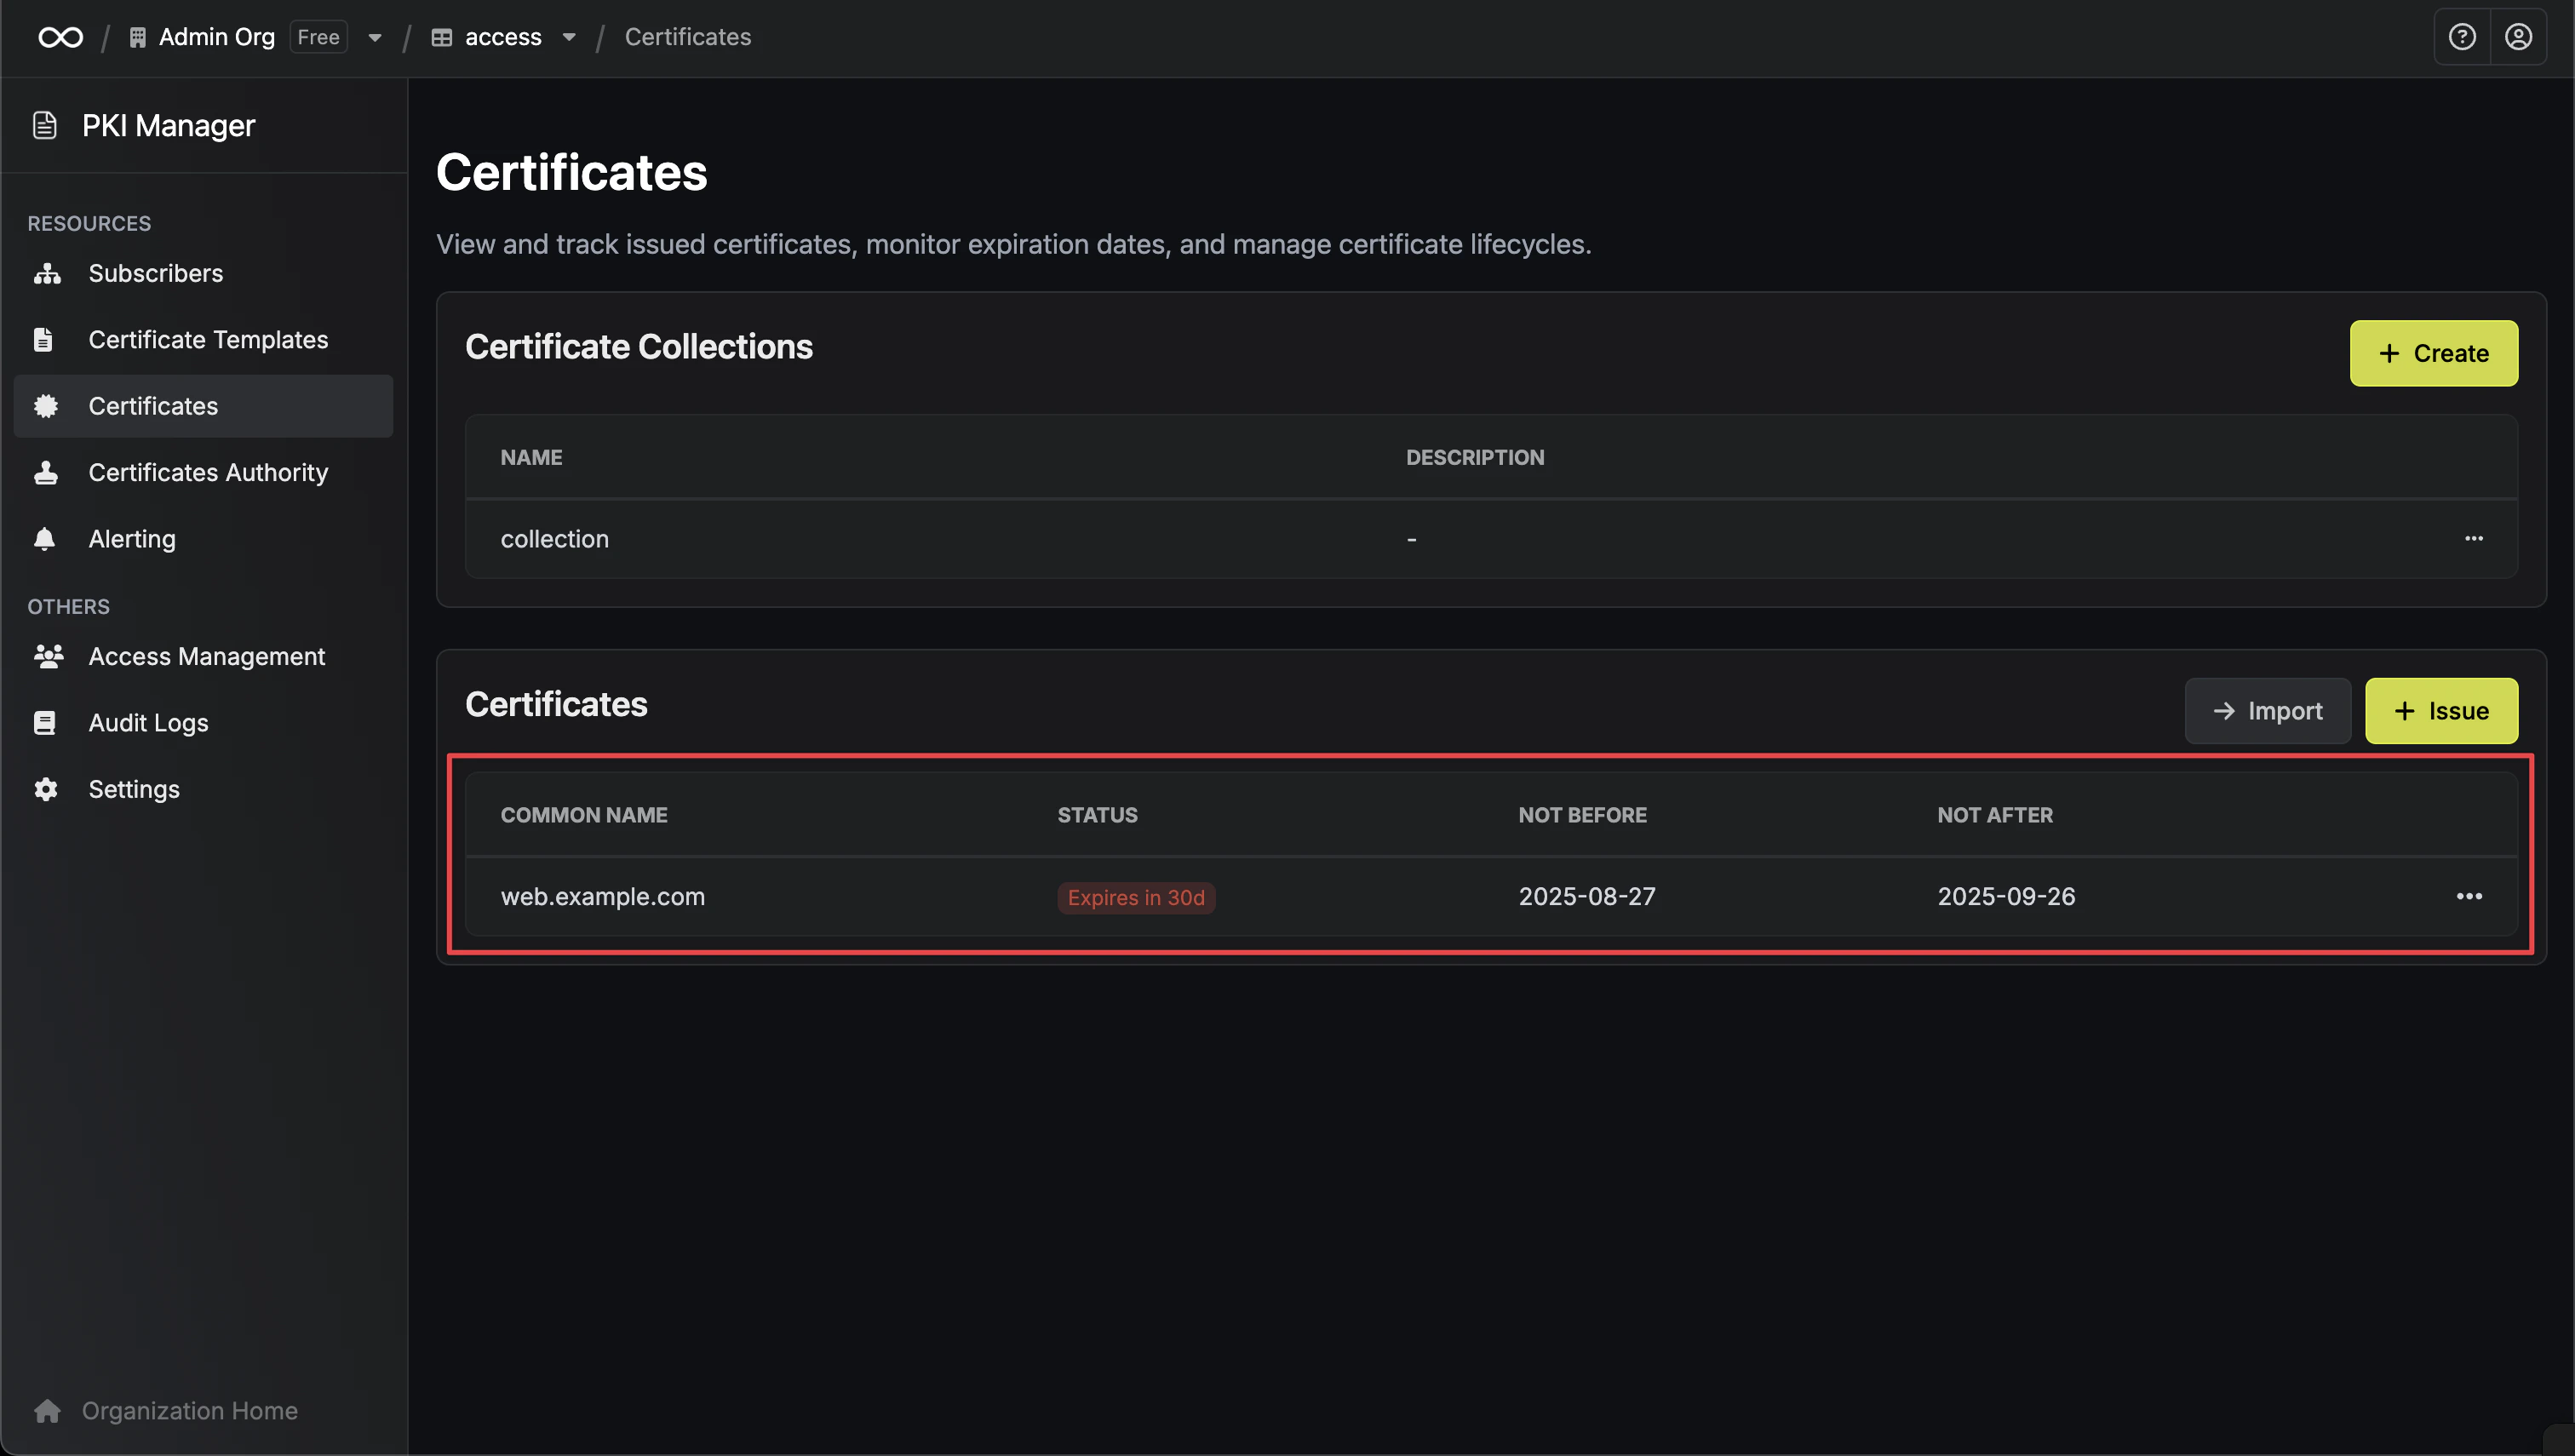Click the Admin Org breadcrumb
Screen dimensions: 2575x1456
pyautogui.click(x=216, y=37)
